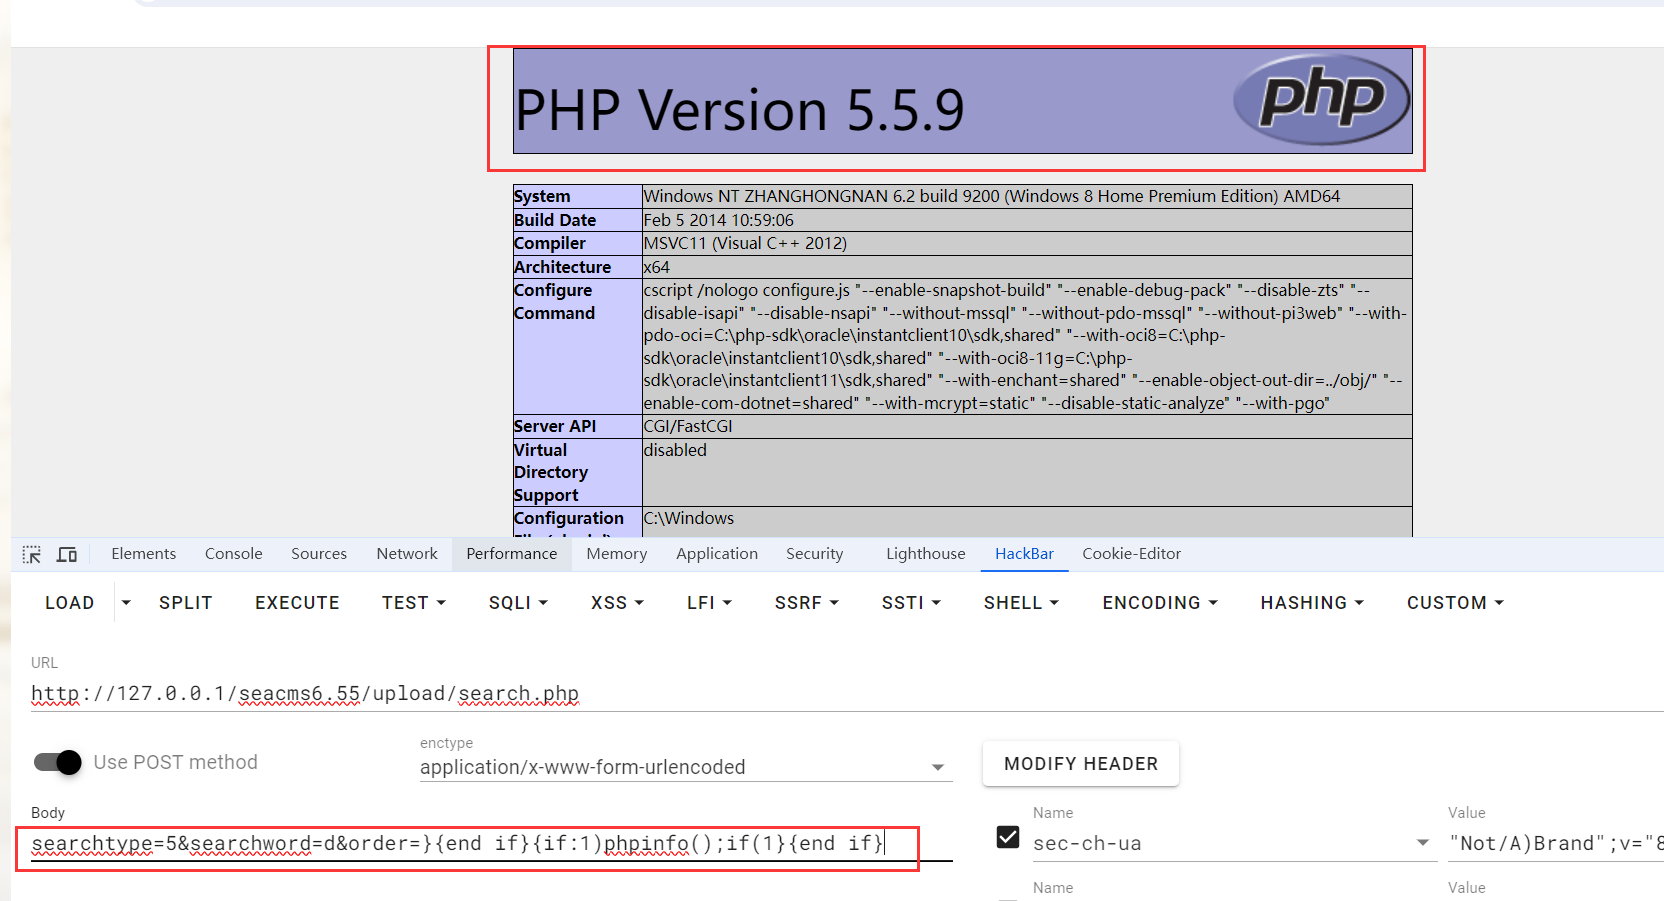1664x901 pixels.
Task: Toggle the device toolbar icon
Action: coord(67,554)
